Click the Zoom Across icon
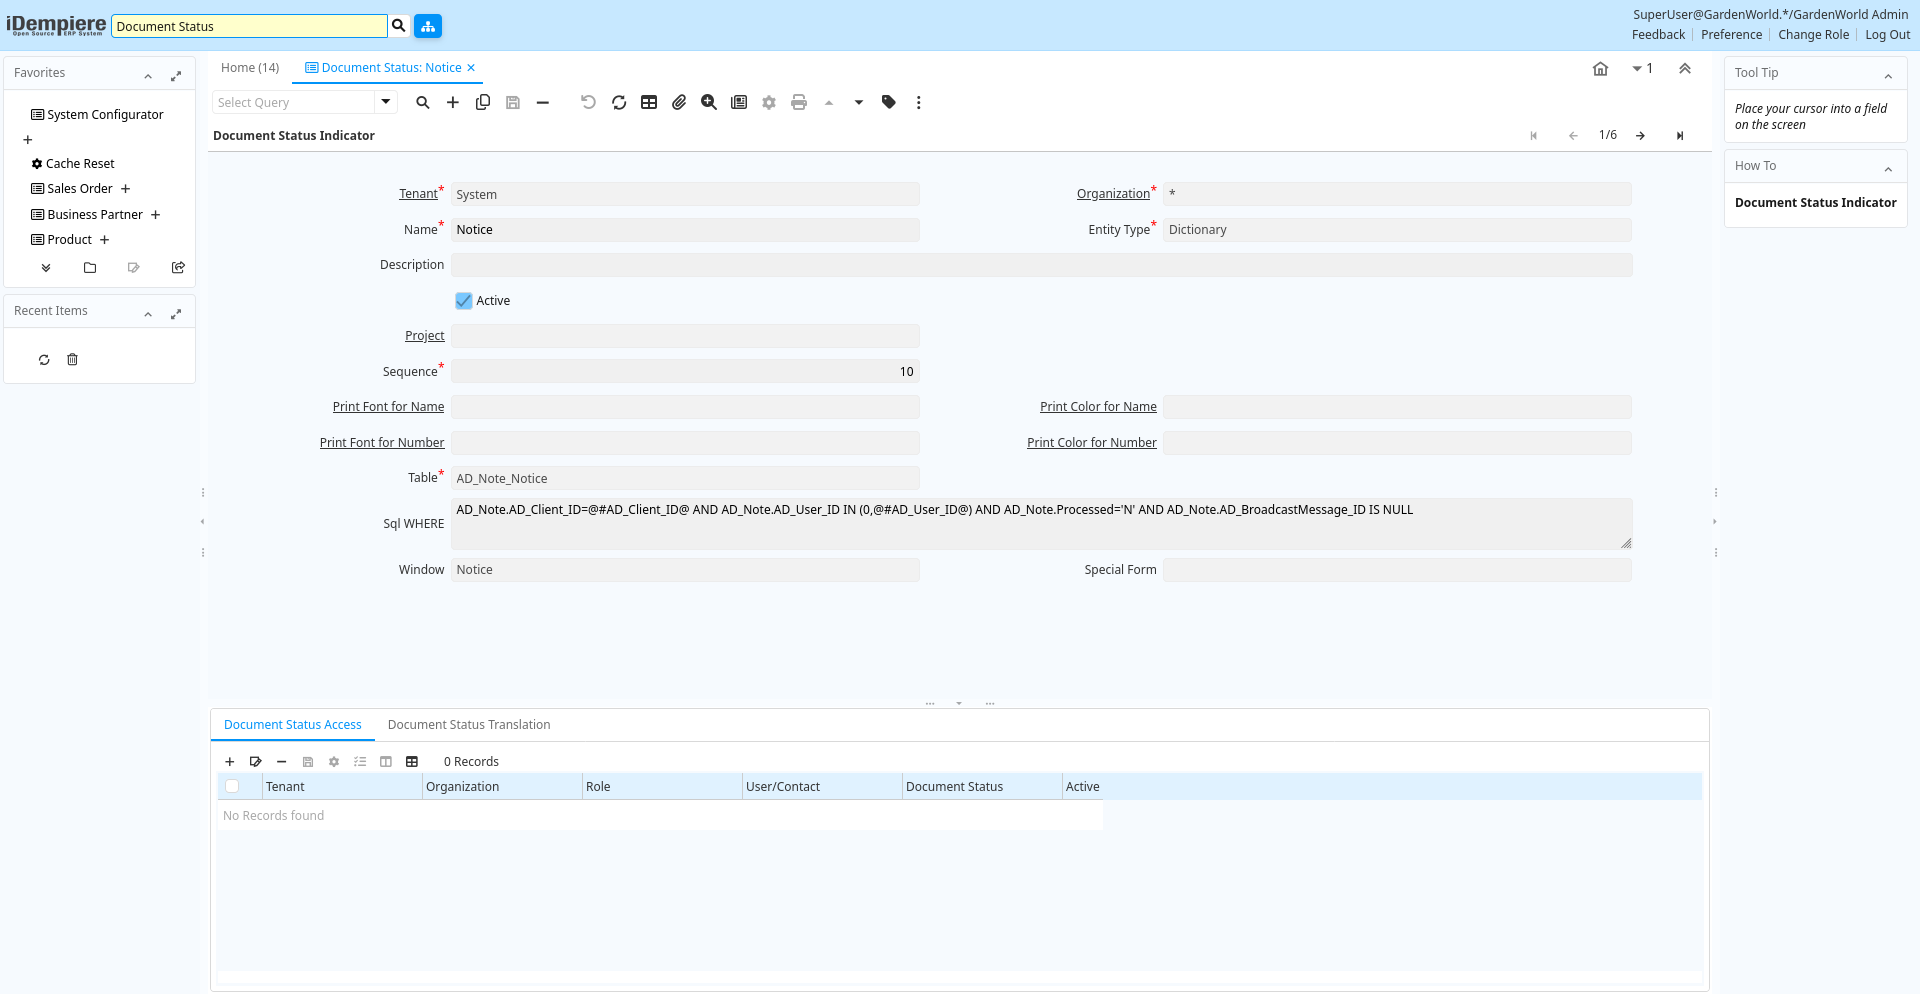Screen dimensions: 1920x994 (x=709, y=102)
